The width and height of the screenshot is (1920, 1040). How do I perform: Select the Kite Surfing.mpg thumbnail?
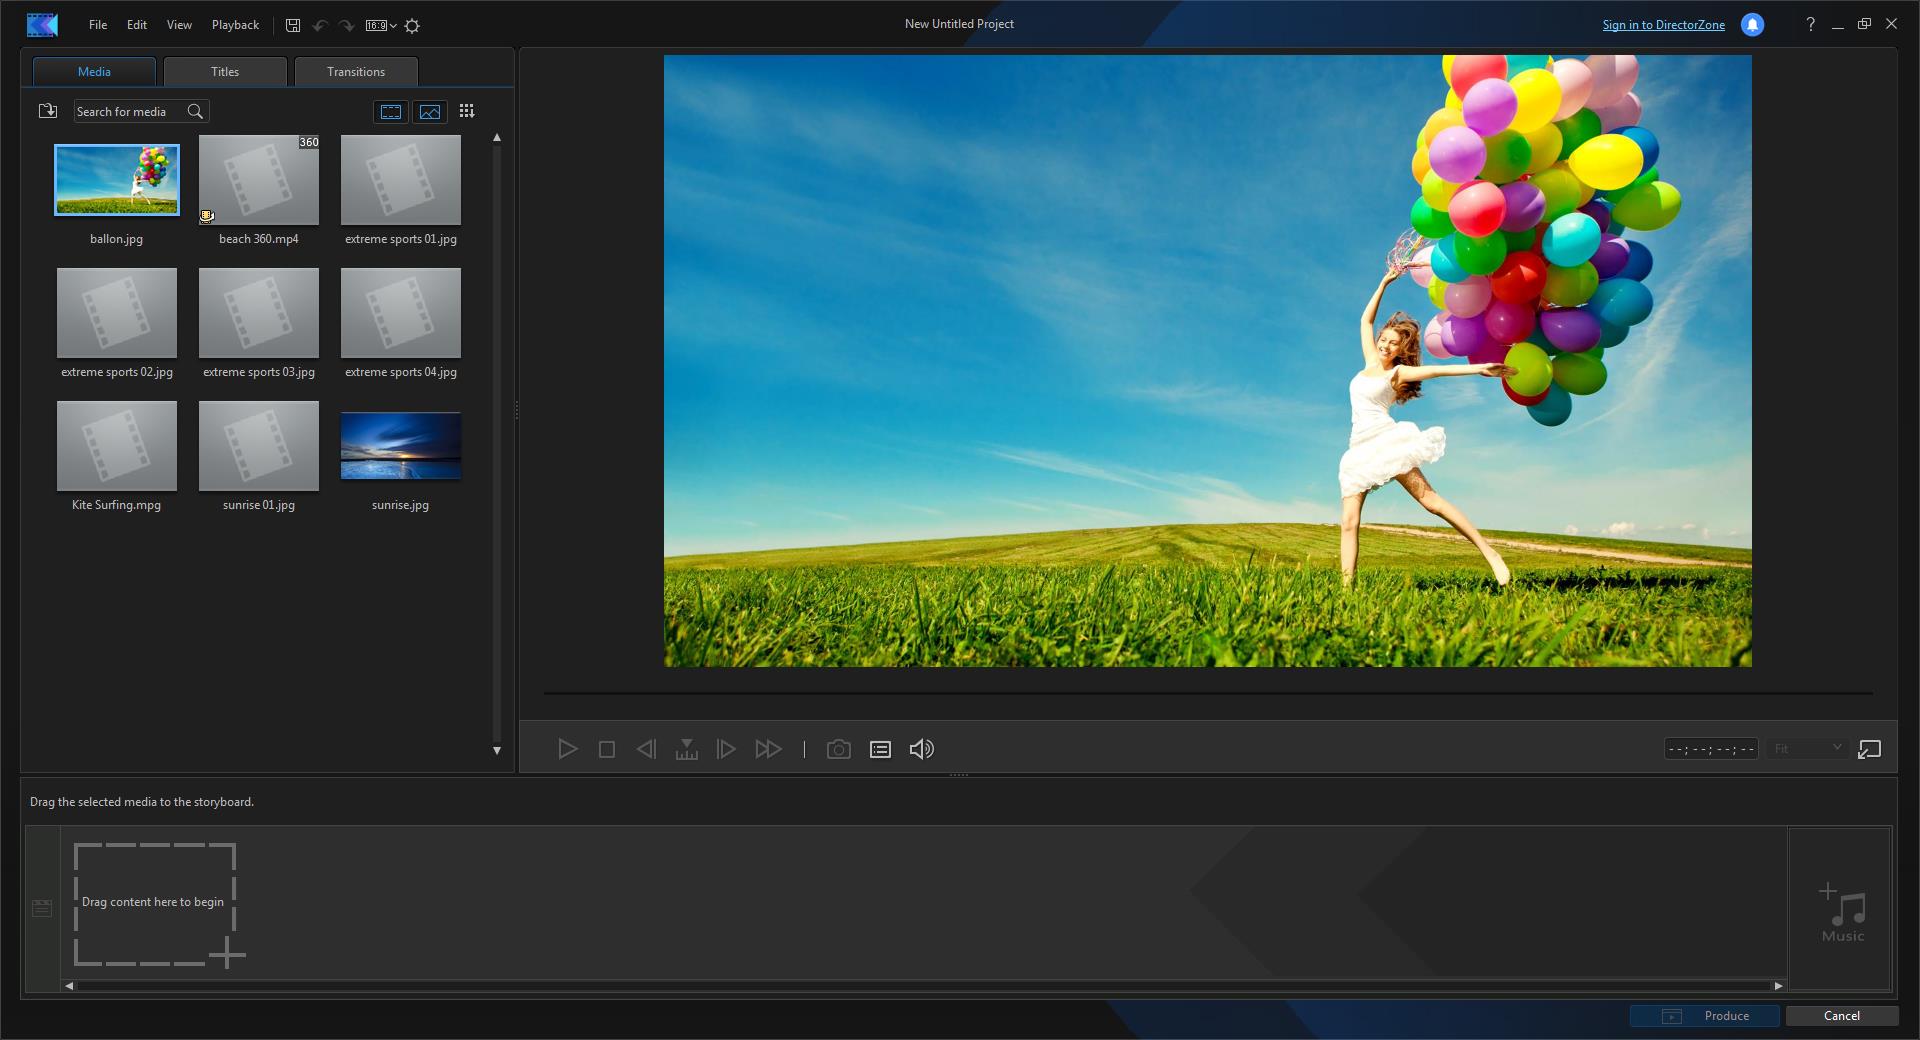117,446
